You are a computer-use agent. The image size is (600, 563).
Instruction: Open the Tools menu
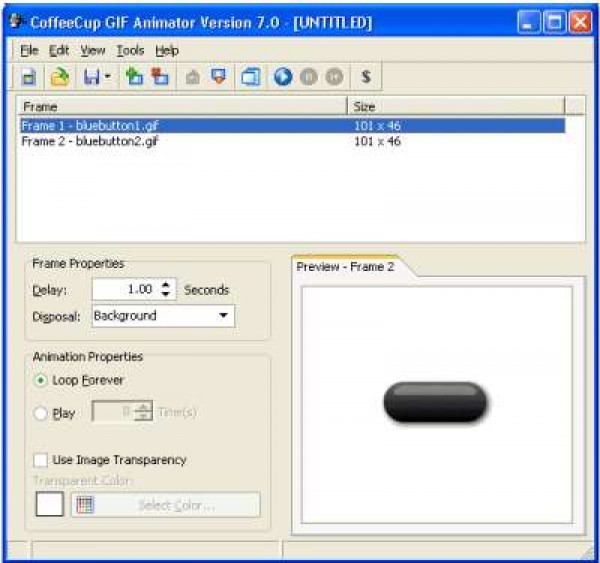[130, 51]
